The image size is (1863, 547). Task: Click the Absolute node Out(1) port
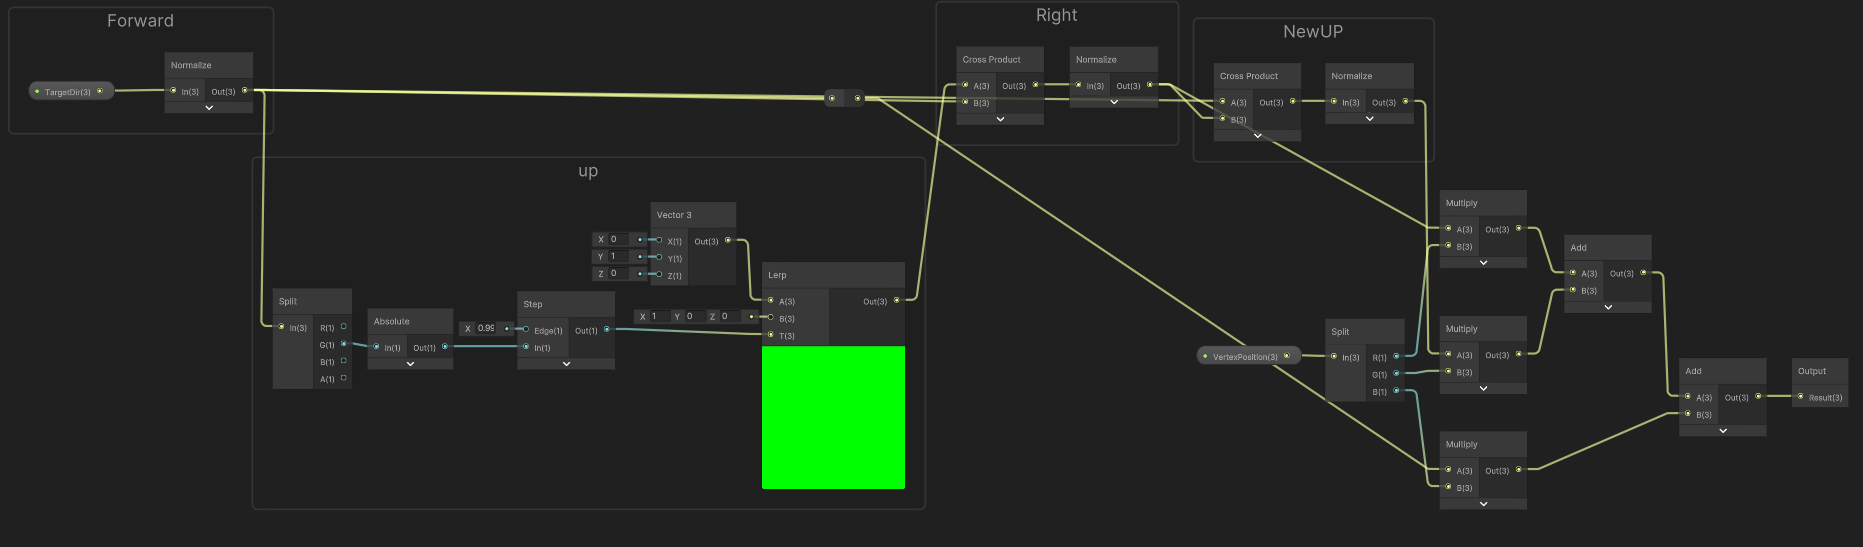coord(445,347)
